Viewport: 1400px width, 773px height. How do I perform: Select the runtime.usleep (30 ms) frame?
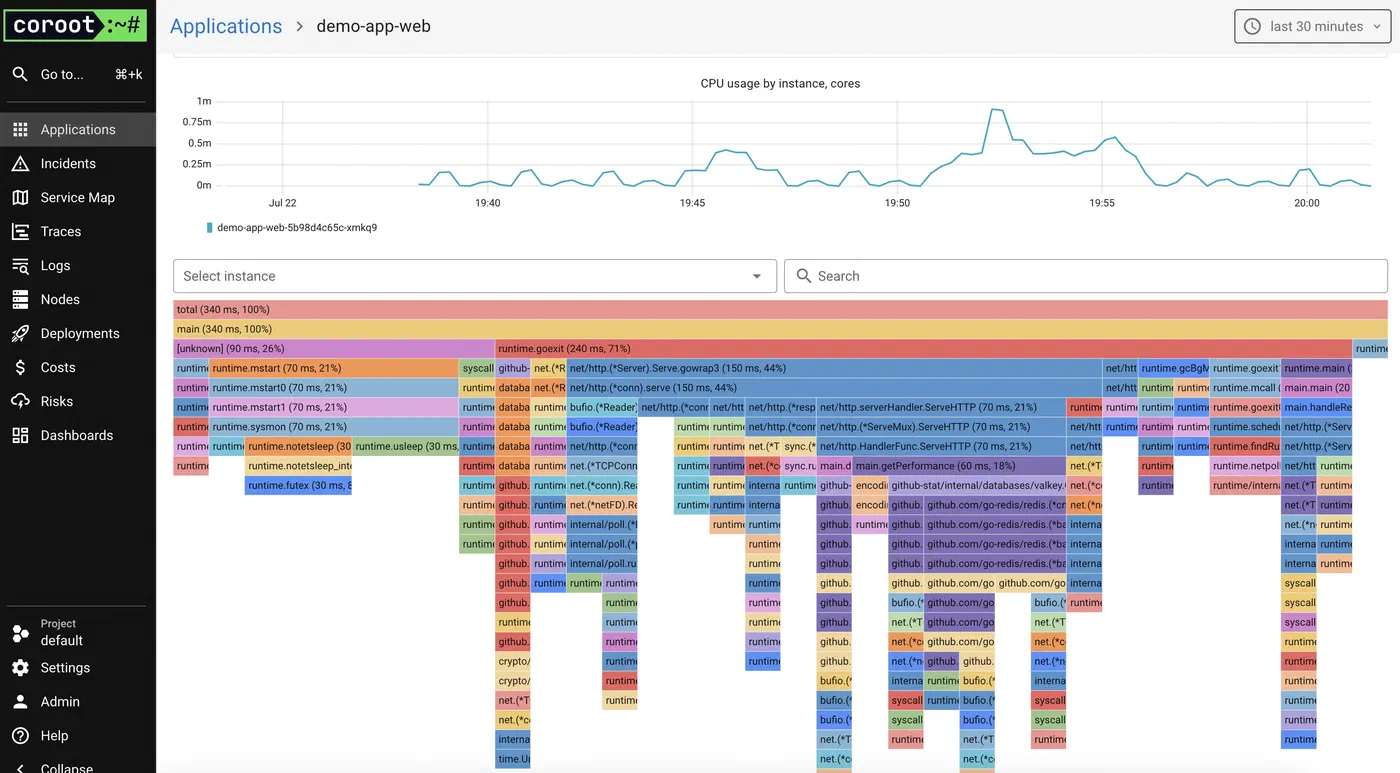406,446
